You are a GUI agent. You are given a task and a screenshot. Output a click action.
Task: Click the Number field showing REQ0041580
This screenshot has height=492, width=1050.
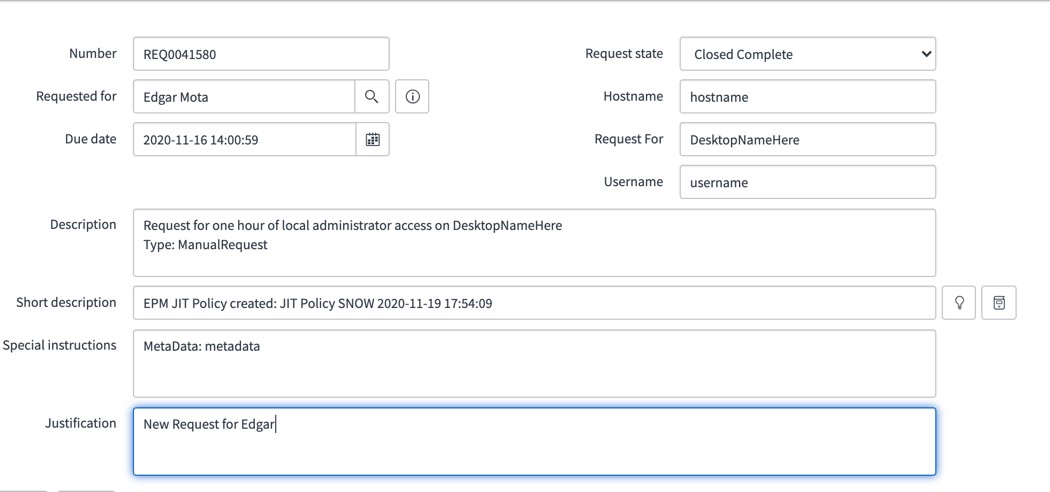[260, 54]
